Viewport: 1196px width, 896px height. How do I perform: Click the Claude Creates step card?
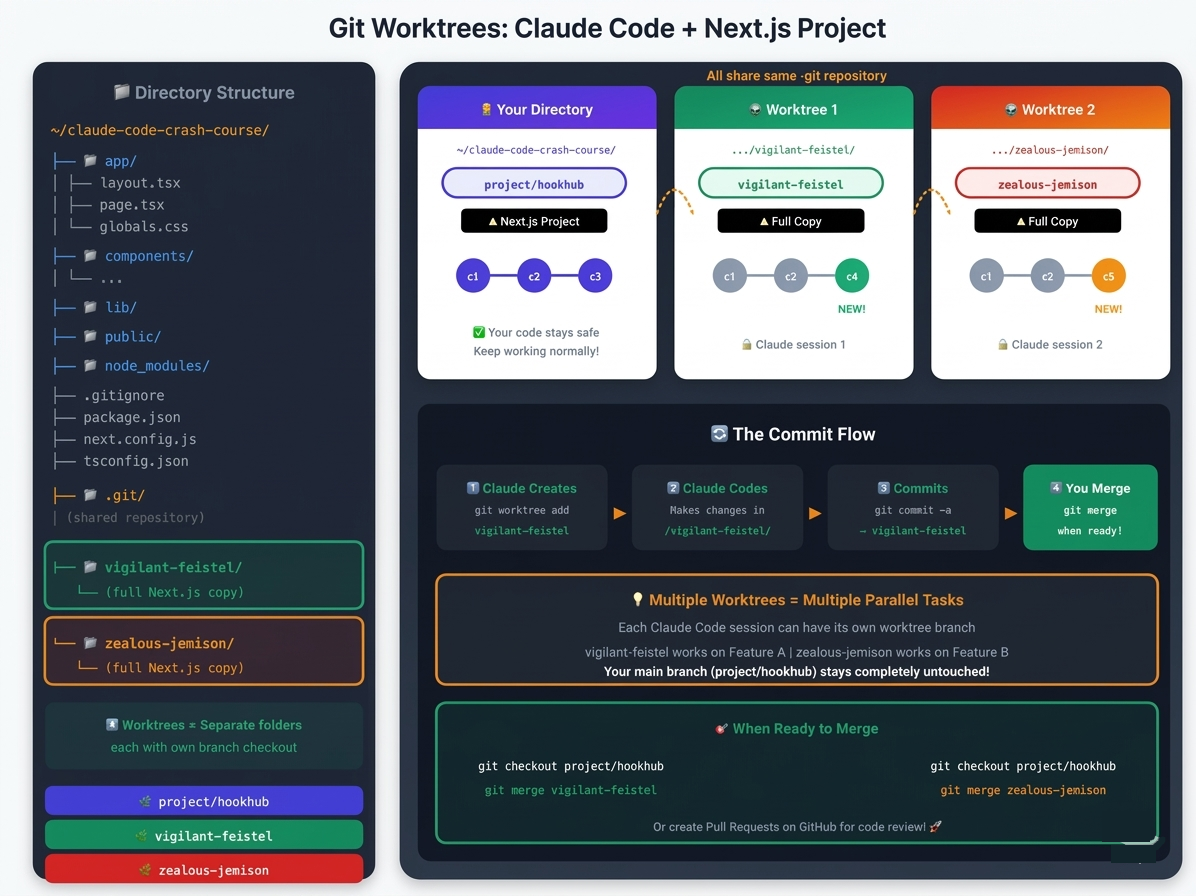click(522, 507)
